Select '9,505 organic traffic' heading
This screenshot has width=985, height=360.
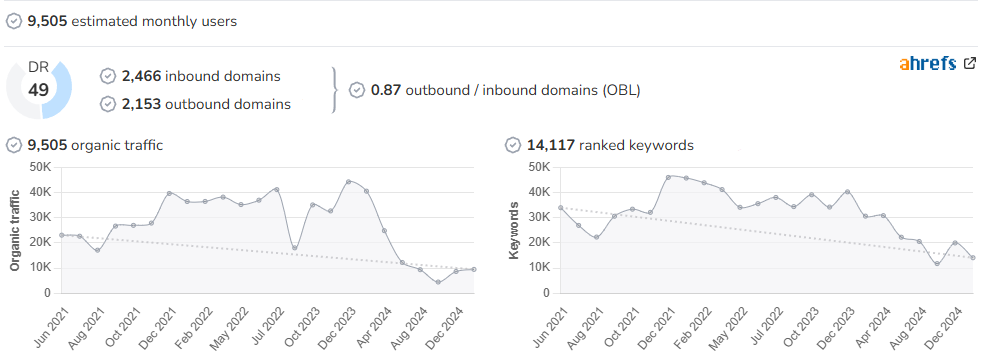95,145
